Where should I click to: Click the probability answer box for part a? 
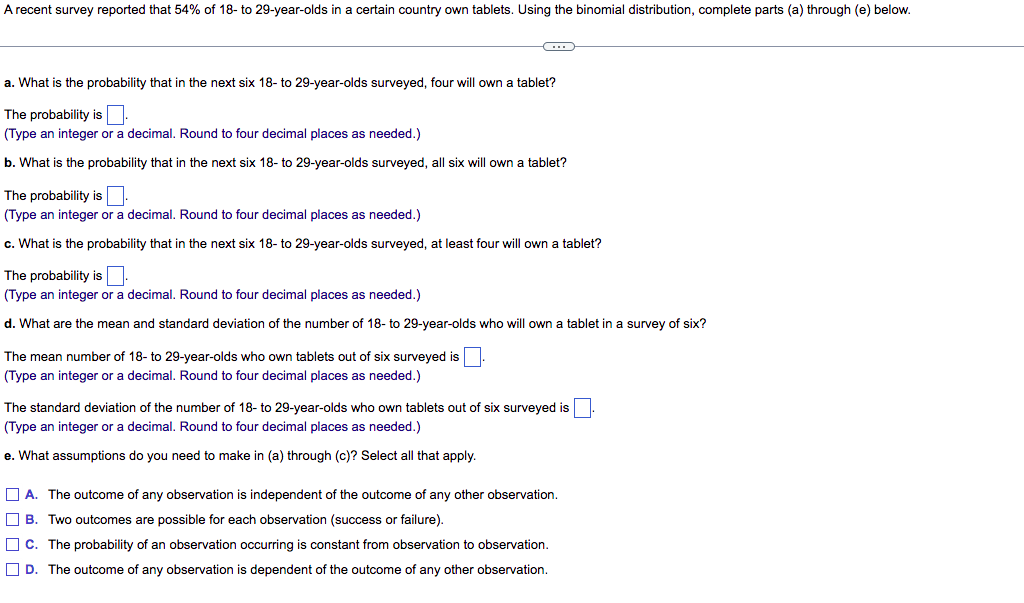[x=114, y=114]
